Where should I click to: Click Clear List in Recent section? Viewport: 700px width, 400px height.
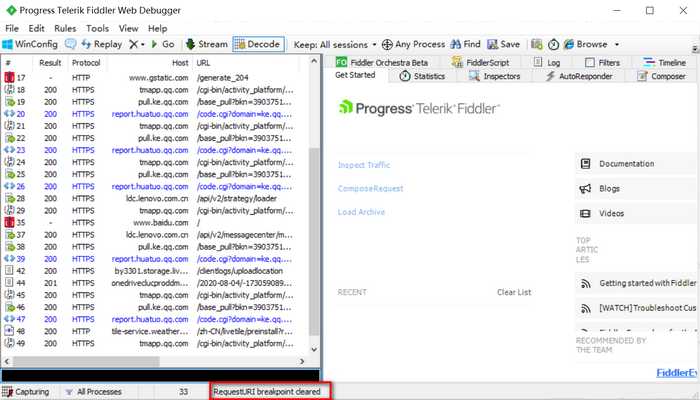514,292
